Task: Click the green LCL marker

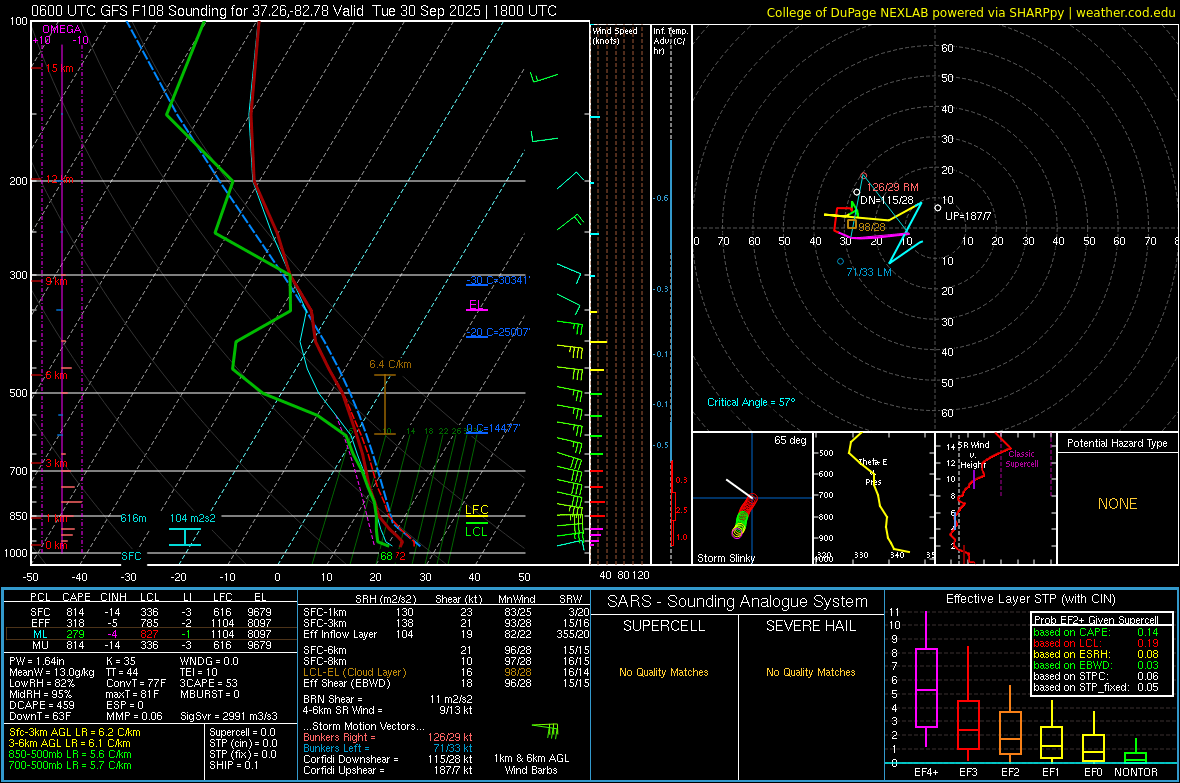Action: (476, 532)
